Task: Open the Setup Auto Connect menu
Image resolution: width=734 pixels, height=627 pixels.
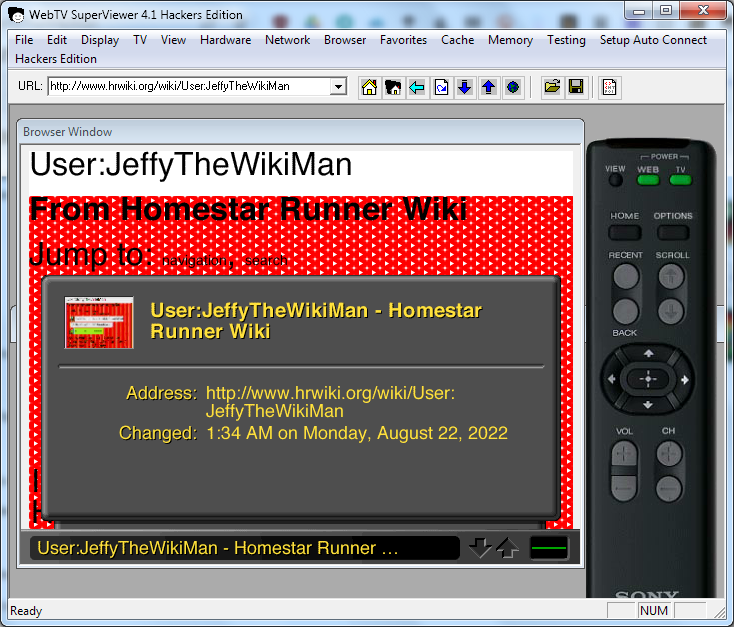Action: [653, 40]
